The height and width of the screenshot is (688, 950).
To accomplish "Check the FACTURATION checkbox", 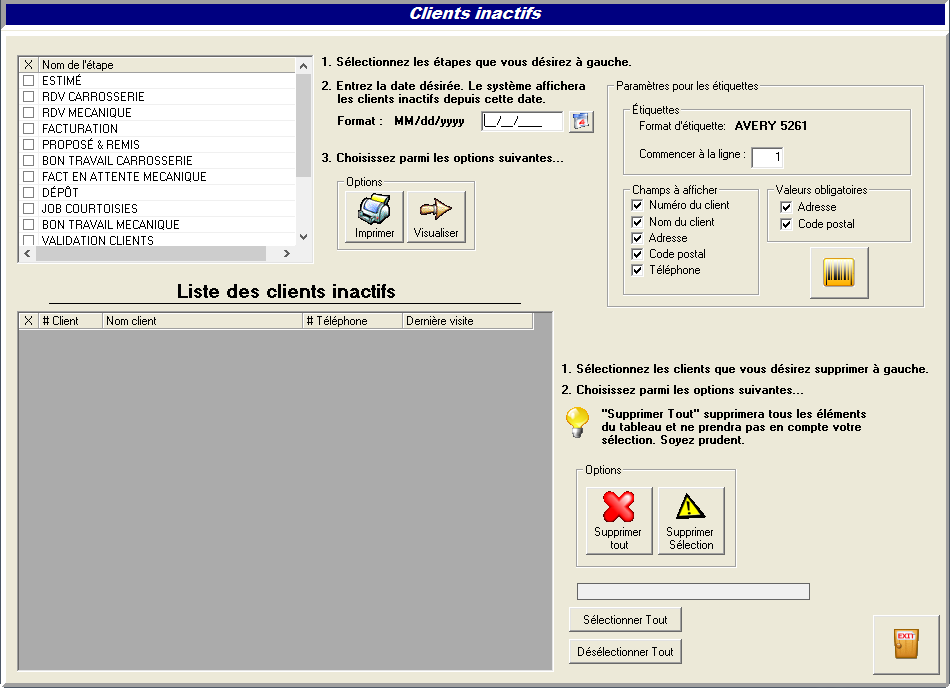I will click(28, 128).
